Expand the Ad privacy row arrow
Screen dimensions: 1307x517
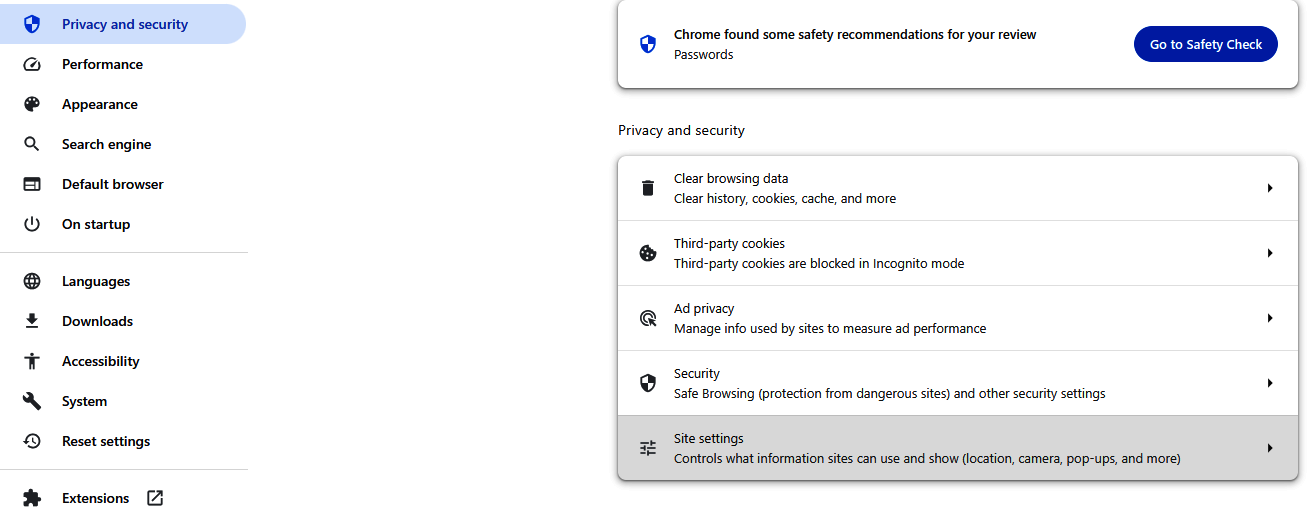coord(1270,318)
